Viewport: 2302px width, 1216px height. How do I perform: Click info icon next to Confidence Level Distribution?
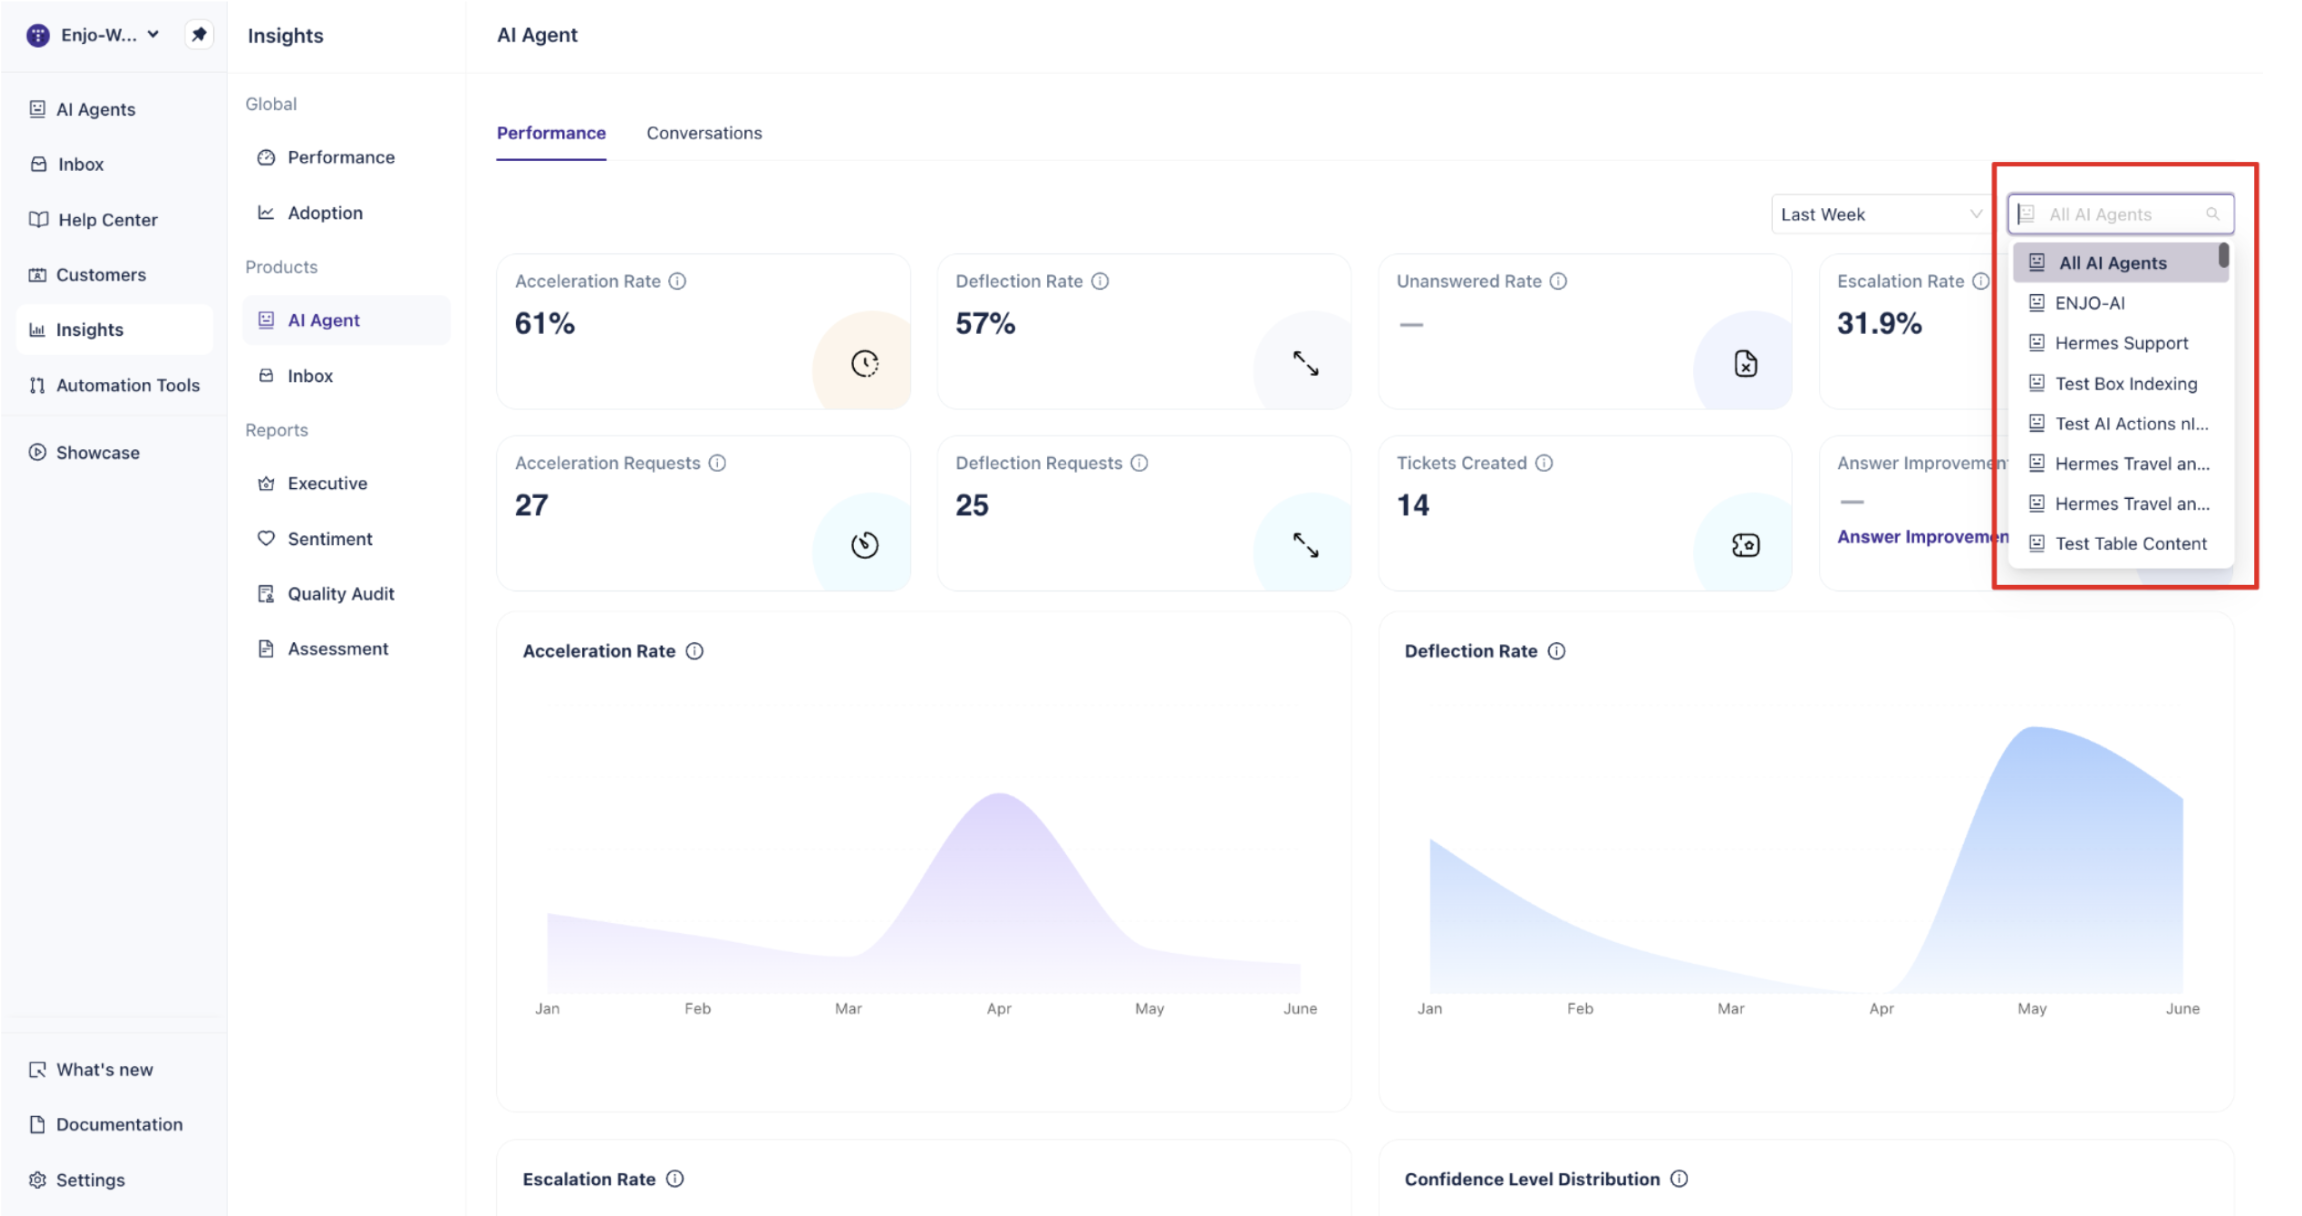click(x=1679, y=1179)
